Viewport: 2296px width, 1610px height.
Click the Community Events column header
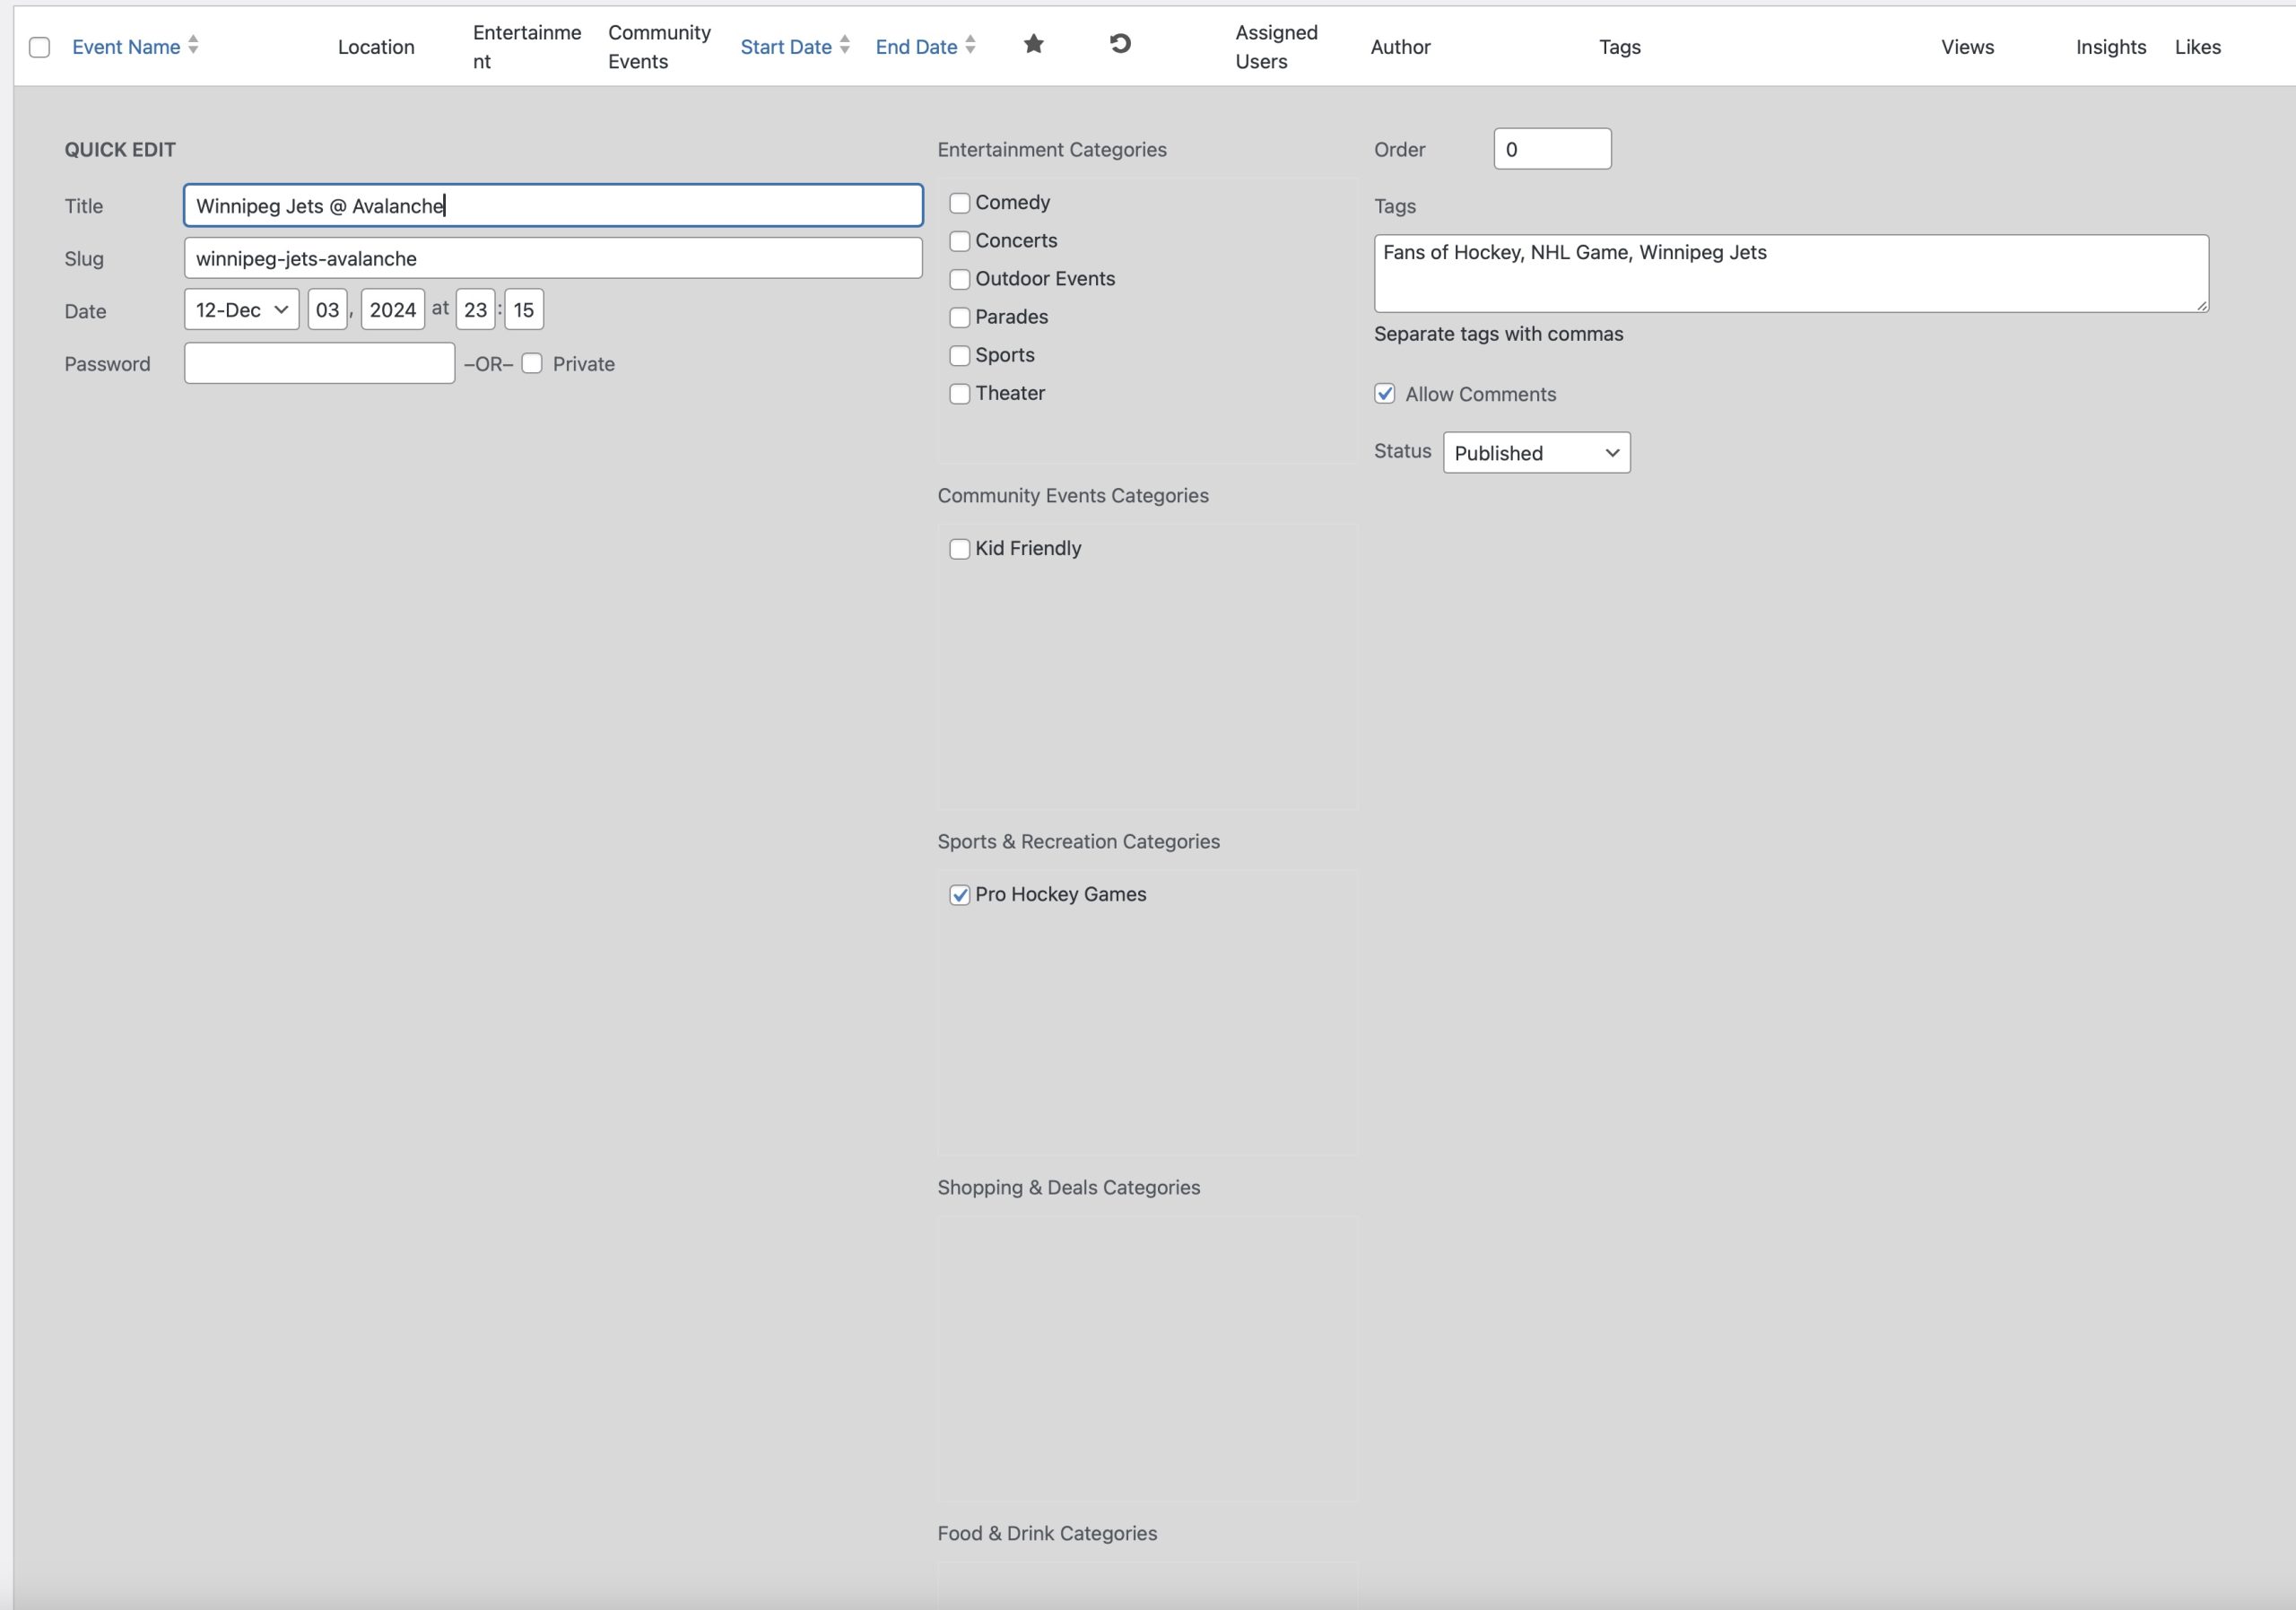(659, 47)
